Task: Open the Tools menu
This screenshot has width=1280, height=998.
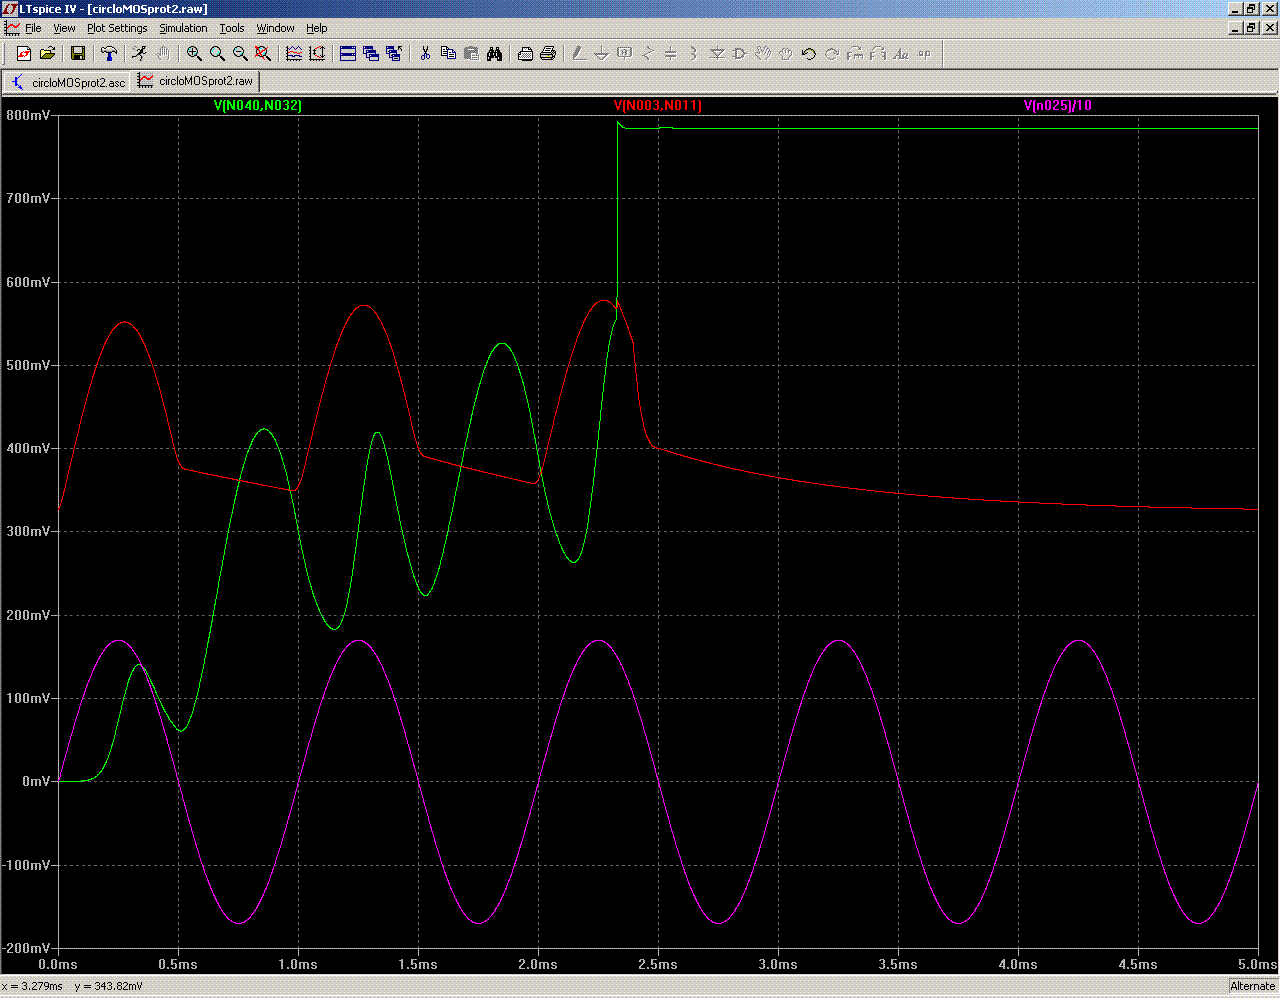Action: 232,28
